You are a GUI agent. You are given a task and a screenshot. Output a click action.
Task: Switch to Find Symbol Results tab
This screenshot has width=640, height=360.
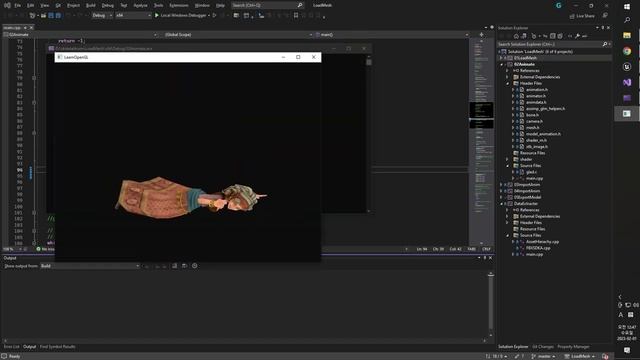(58, 347)
